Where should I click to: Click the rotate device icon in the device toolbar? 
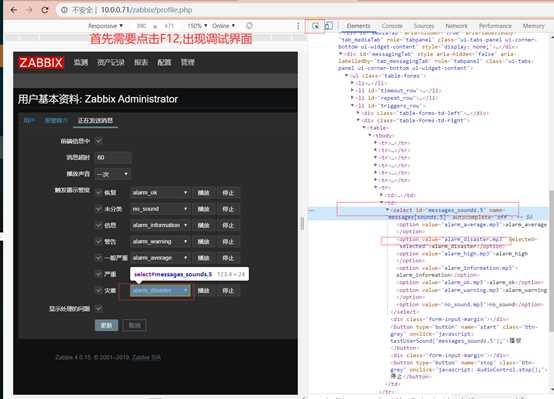click(249, 26)
